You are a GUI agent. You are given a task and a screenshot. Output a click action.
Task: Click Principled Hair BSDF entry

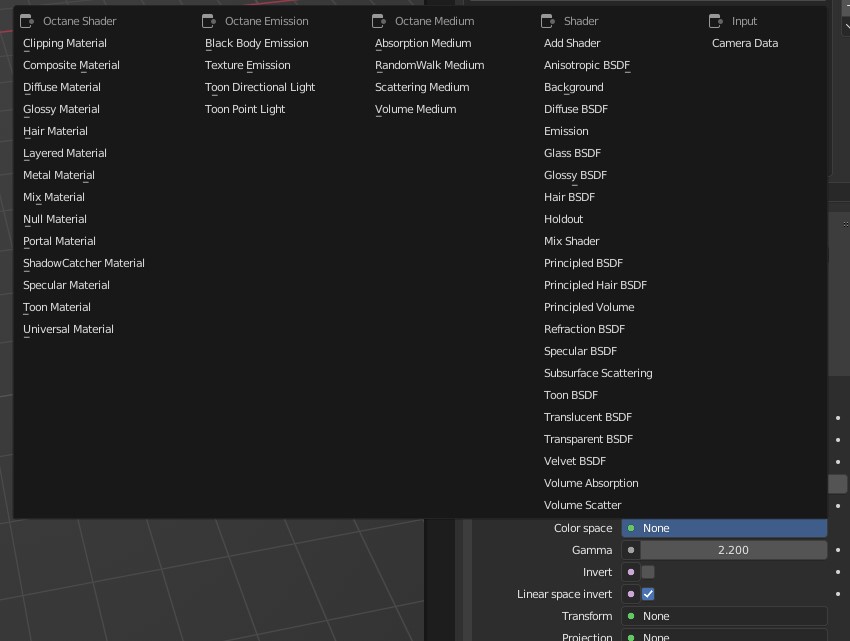click(x=595, y=285)
